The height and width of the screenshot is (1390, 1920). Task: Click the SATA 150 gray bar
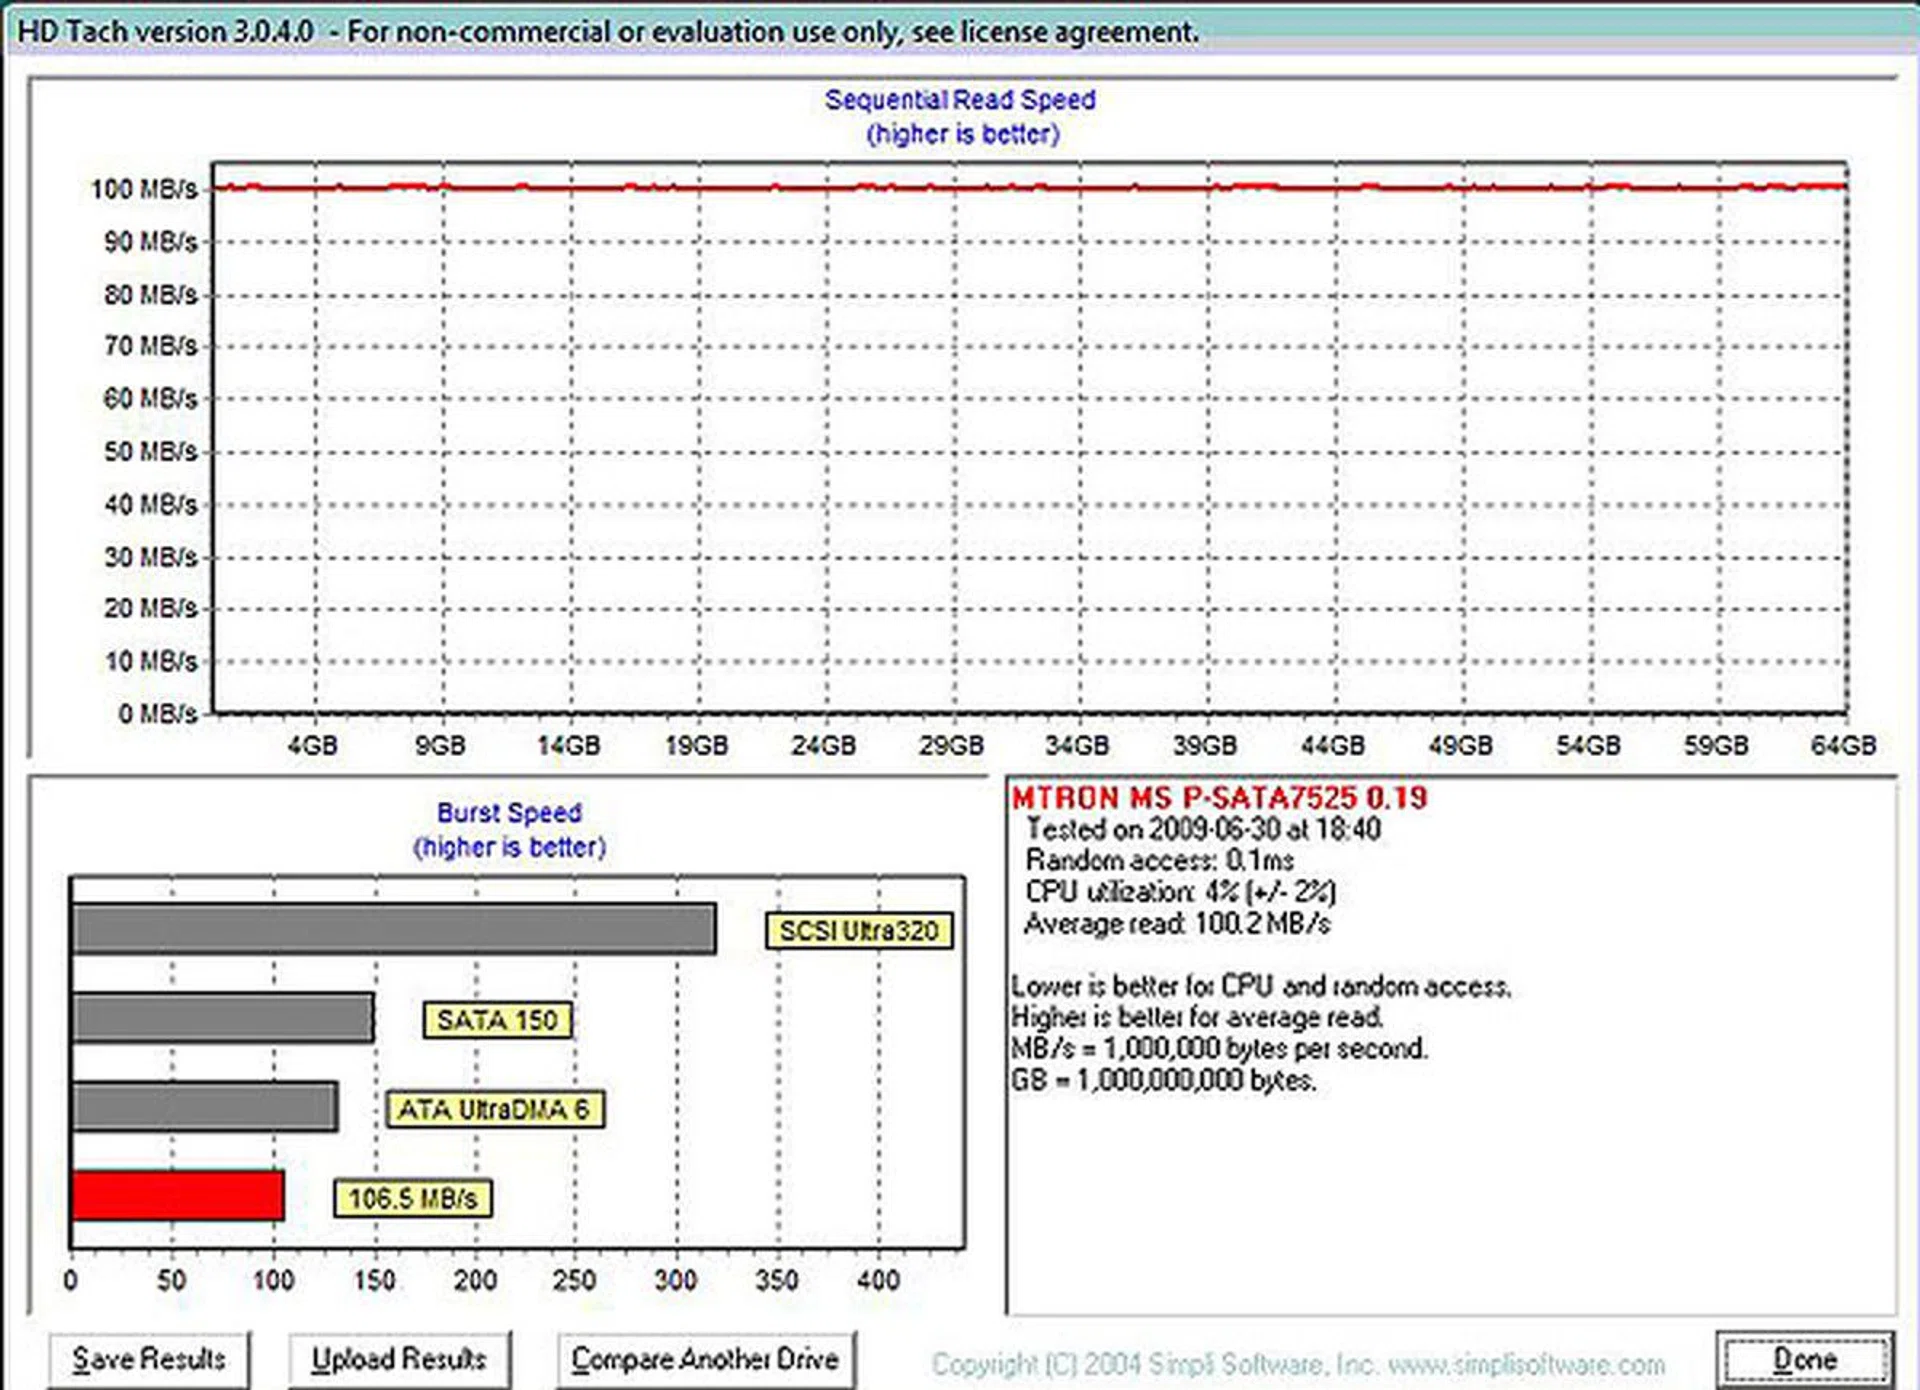click(223, 1019)
